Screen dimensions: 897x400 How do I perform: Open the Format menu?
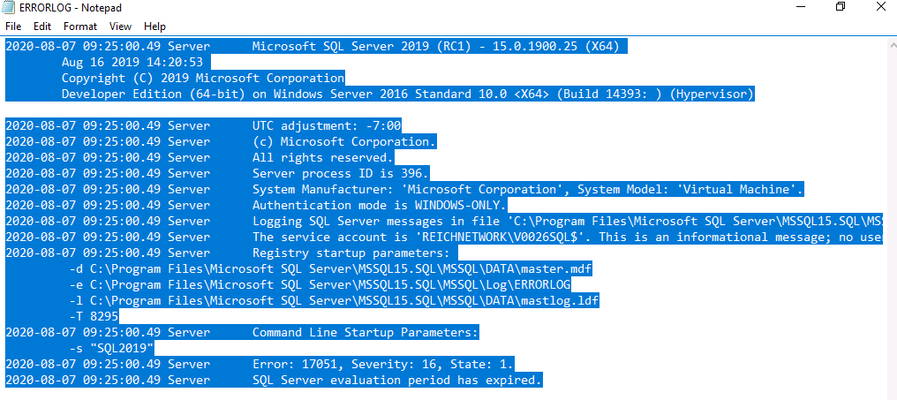click(80, 26)
